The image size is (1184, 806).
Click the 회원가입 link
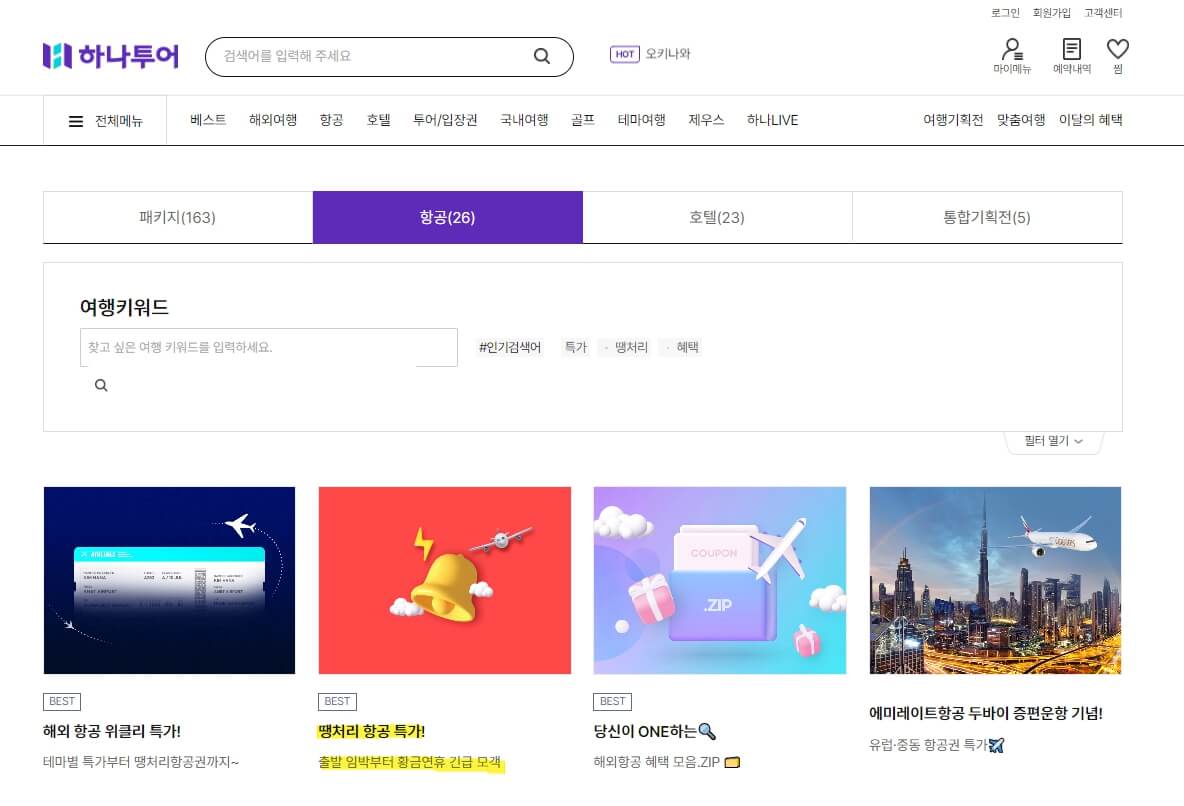click(1051, 13)
